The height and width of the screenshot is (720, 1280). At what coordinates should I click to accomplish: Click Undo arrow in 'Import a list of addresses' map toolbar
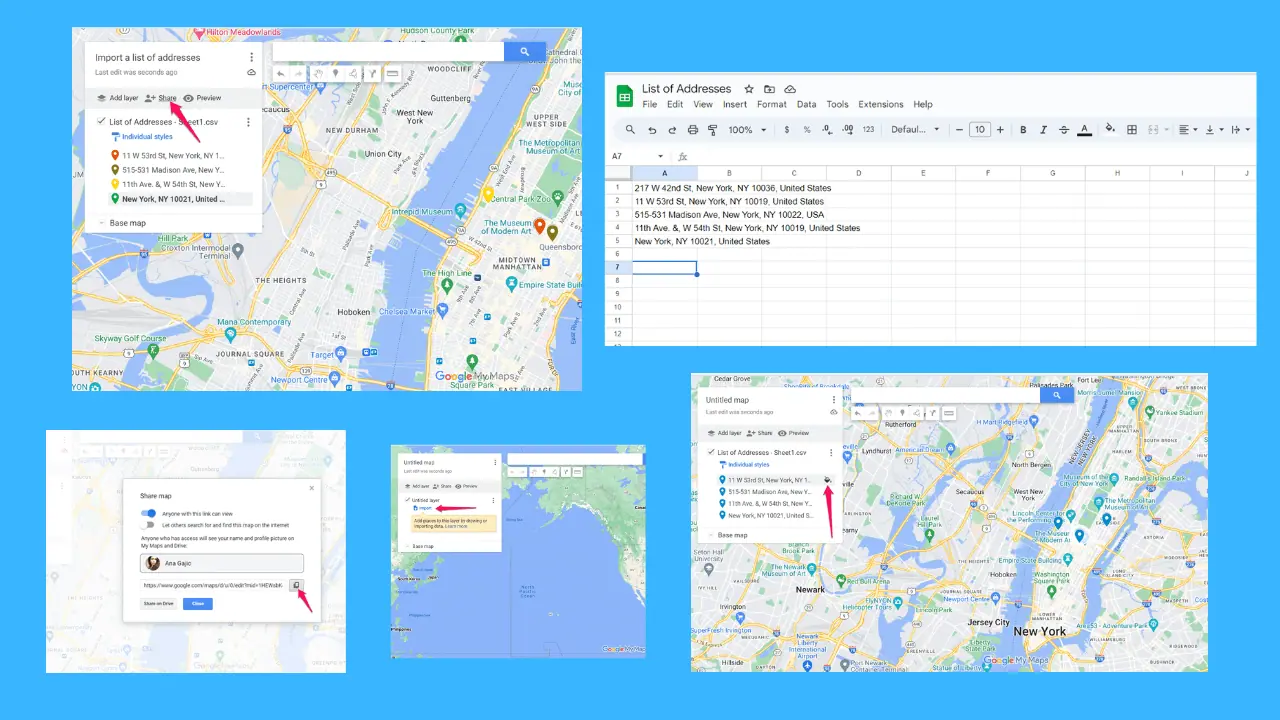click(281, 74)
